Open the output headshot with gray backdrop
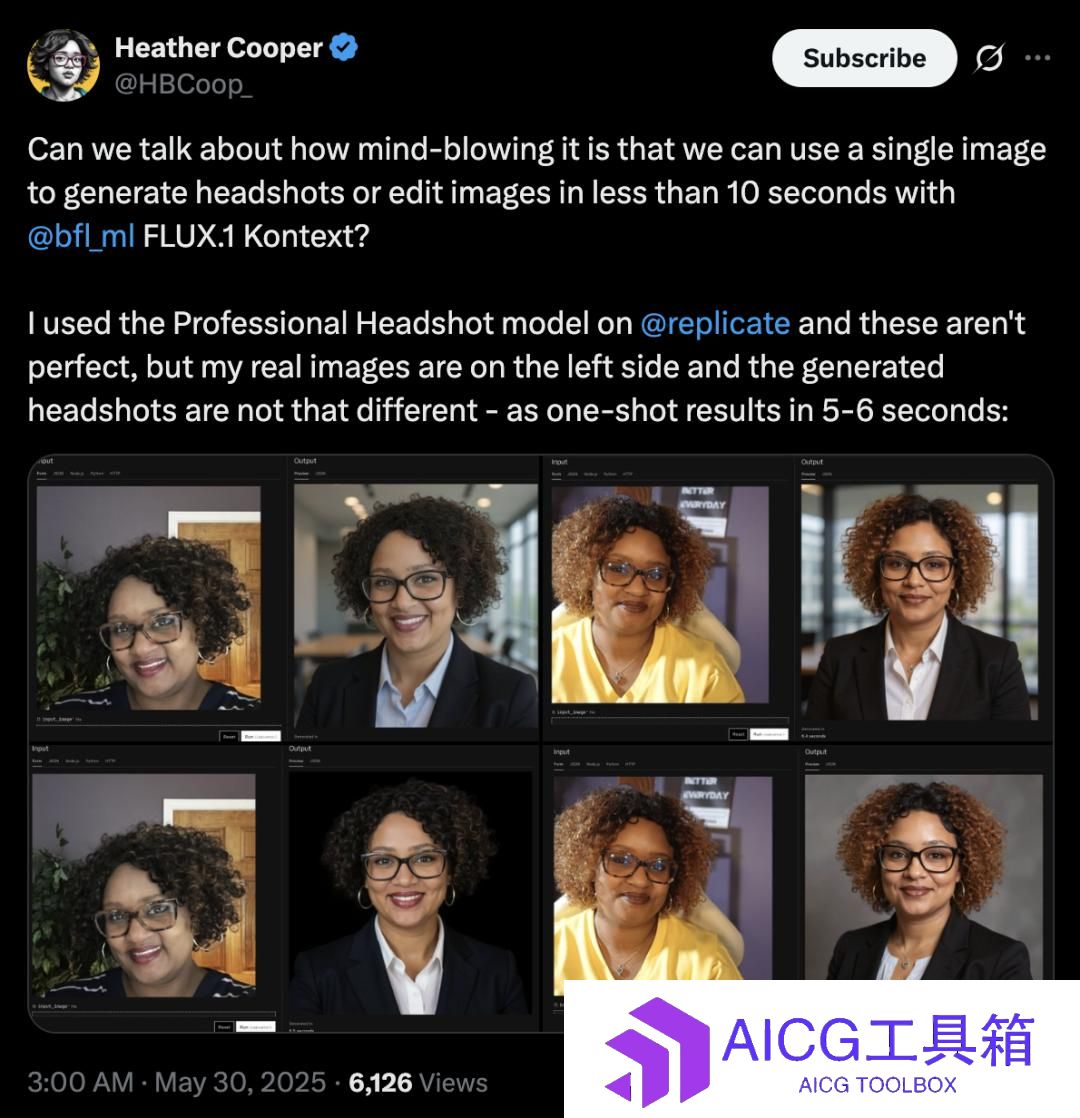This screenshot has height=1118, width=1080. coord(923,876)
